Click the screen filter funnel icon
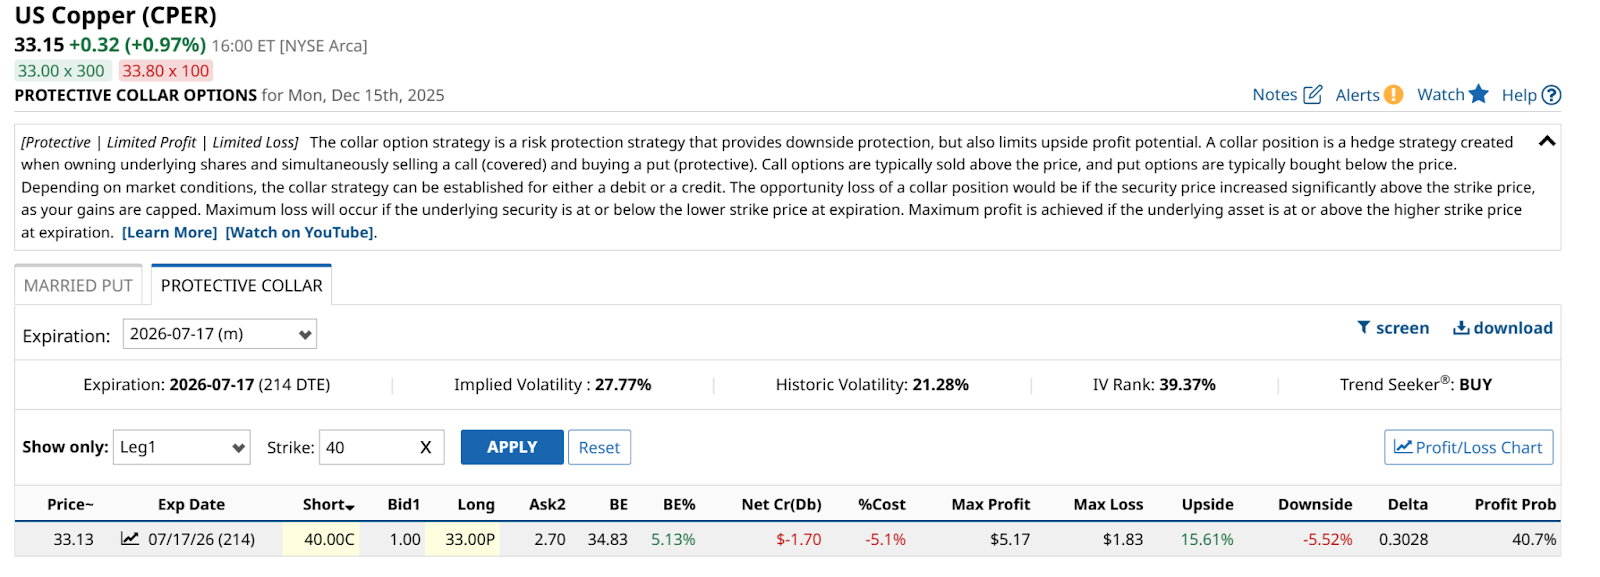 (x=1363, y=328)
